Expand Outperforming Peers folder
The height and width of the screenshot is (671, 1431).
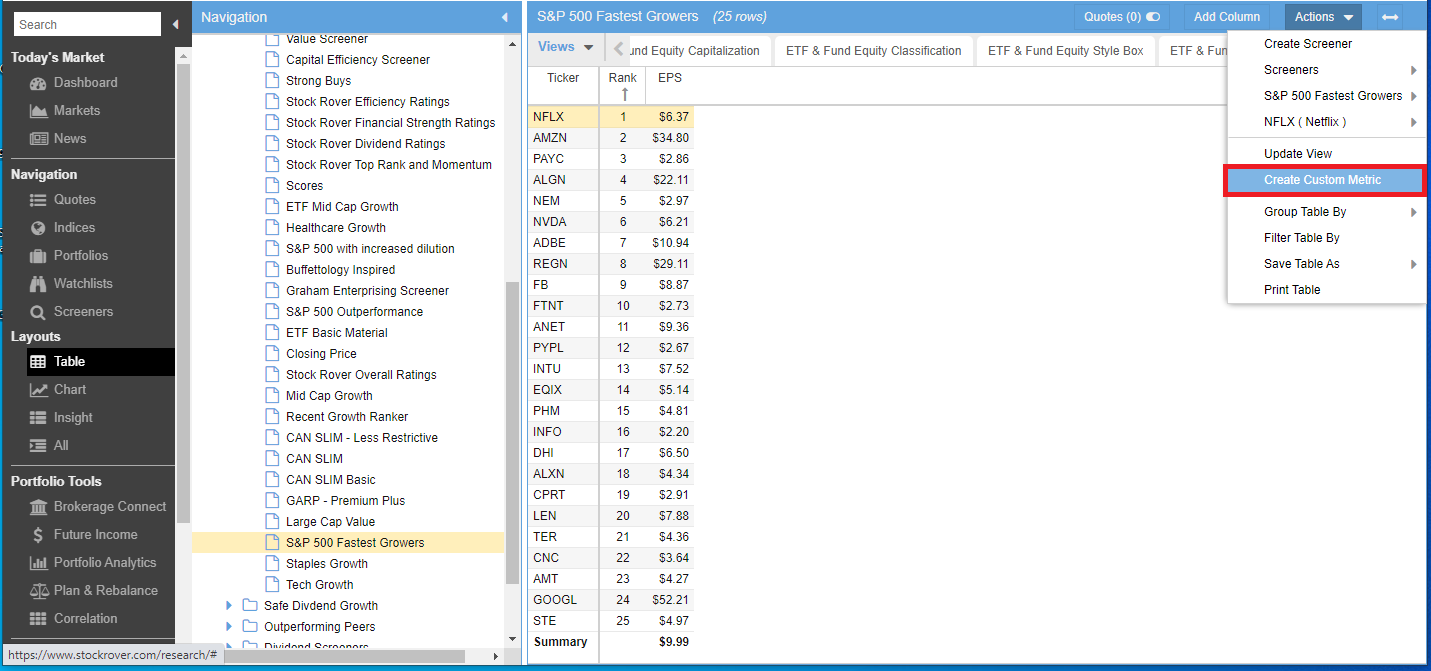[x=229, y=627]
